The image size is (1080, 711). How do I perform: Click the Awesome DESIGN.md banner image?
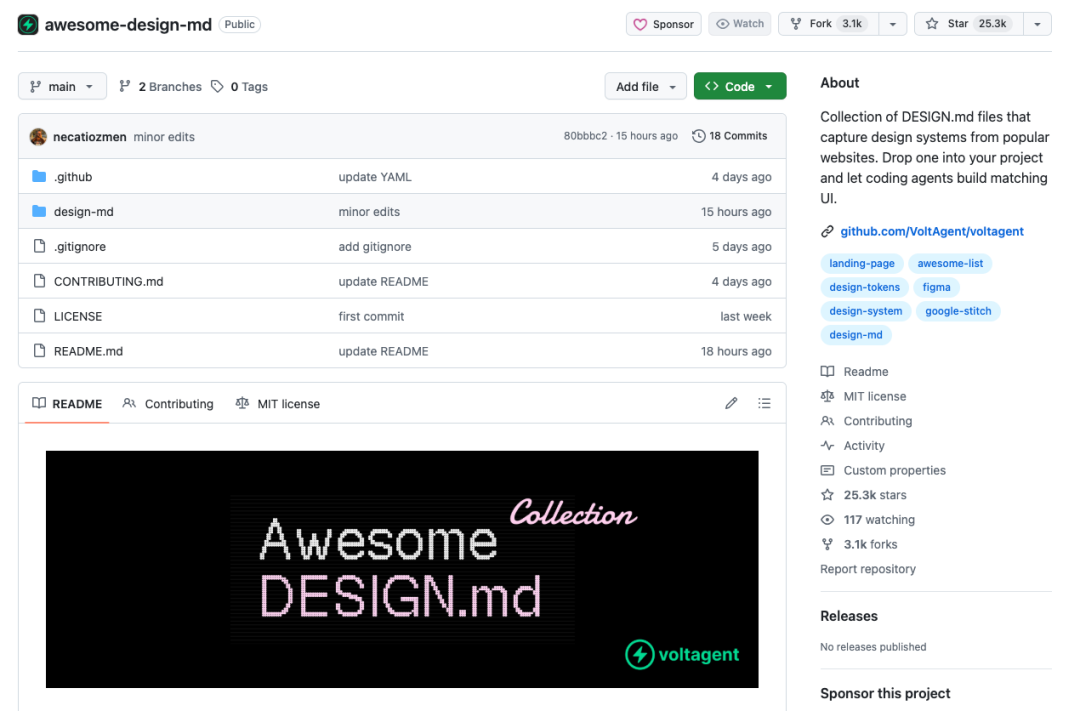coord(402,569)
